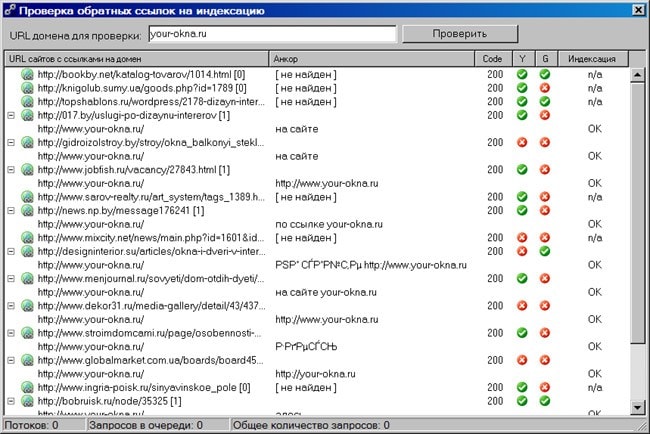Select the sarov-realty.ru tags URL row
The image size is (650, 434).
(x=151, y=197)
